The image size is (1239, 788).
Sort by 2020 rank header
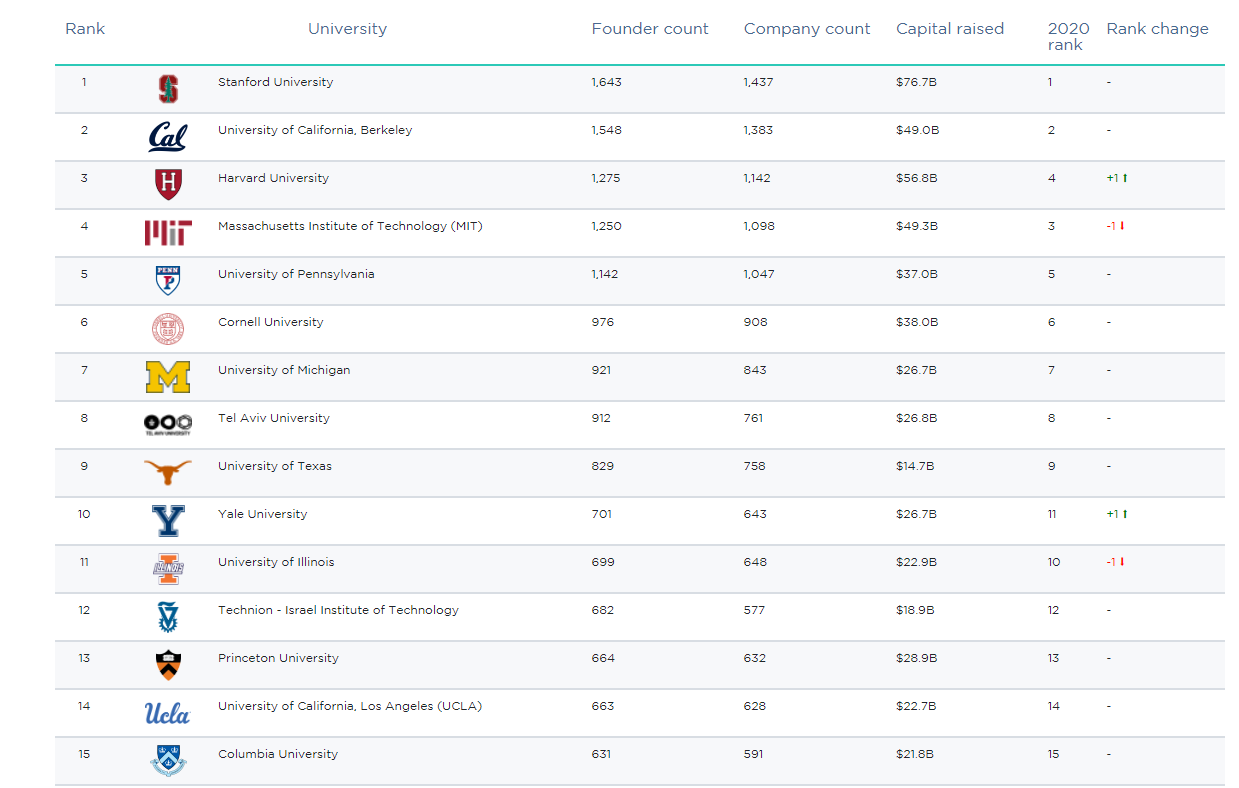click(x=1068, y=36)
